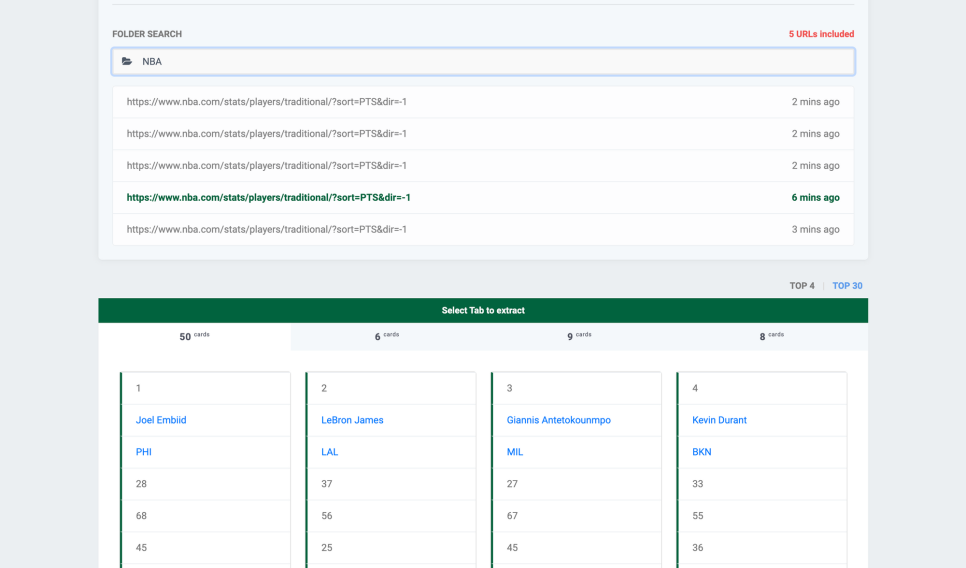Click the LAL team link
966x568 pixels.
pyautogui.click(x=330, y=452)
